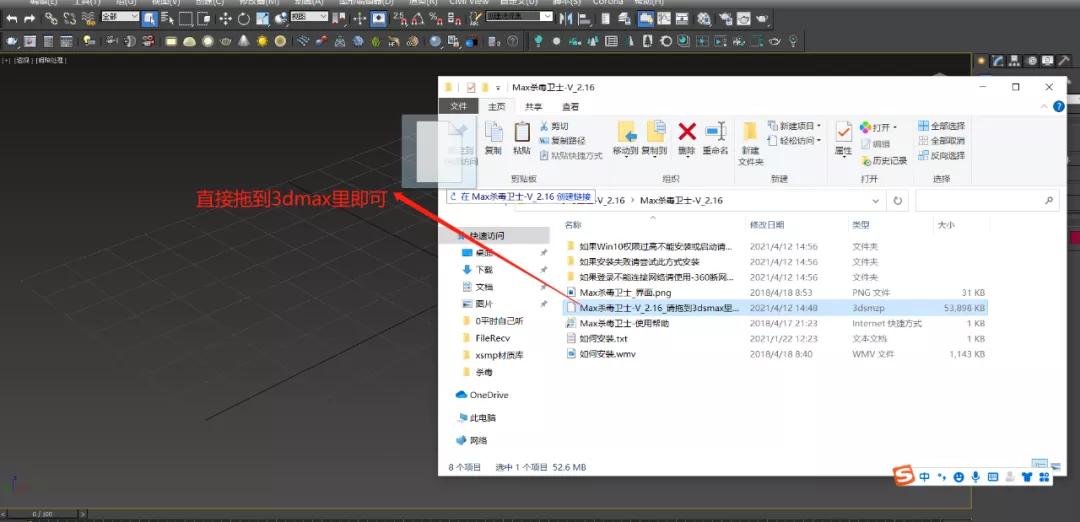
Task: Switch to the 查看 ribbon tab
Action: [x=570, y=106]
